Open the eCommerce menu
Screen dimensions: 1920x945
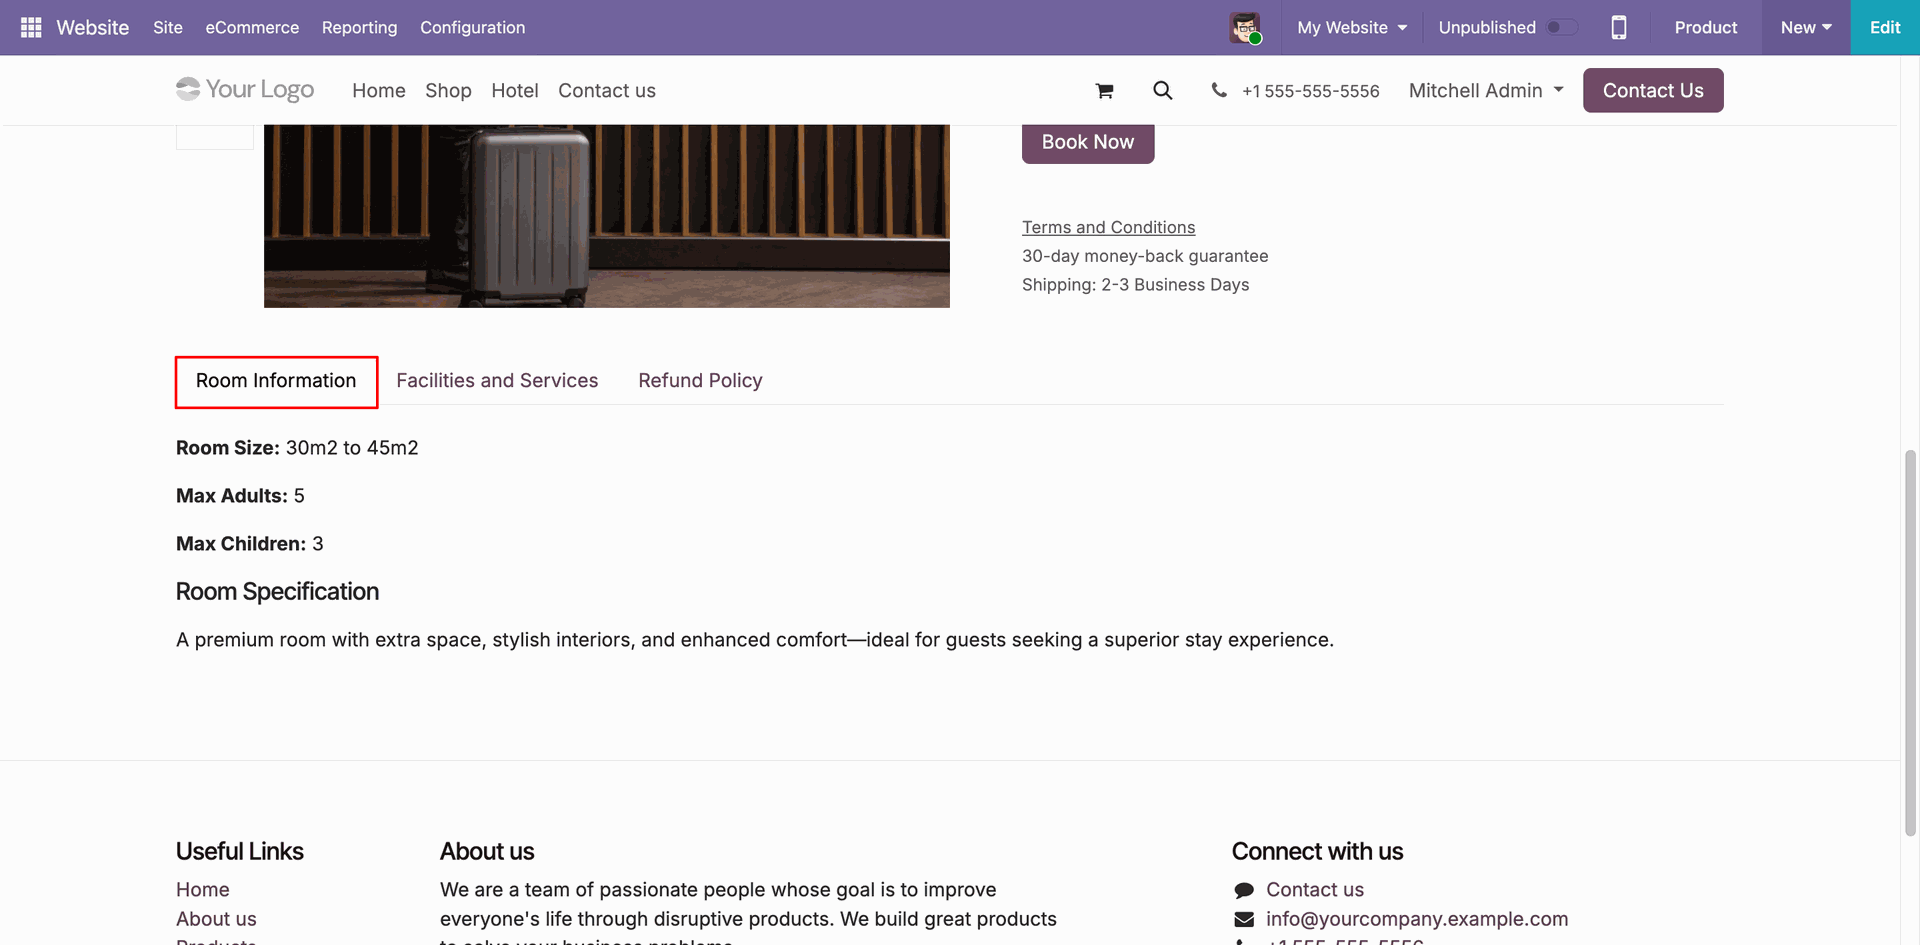click(252, 27)
